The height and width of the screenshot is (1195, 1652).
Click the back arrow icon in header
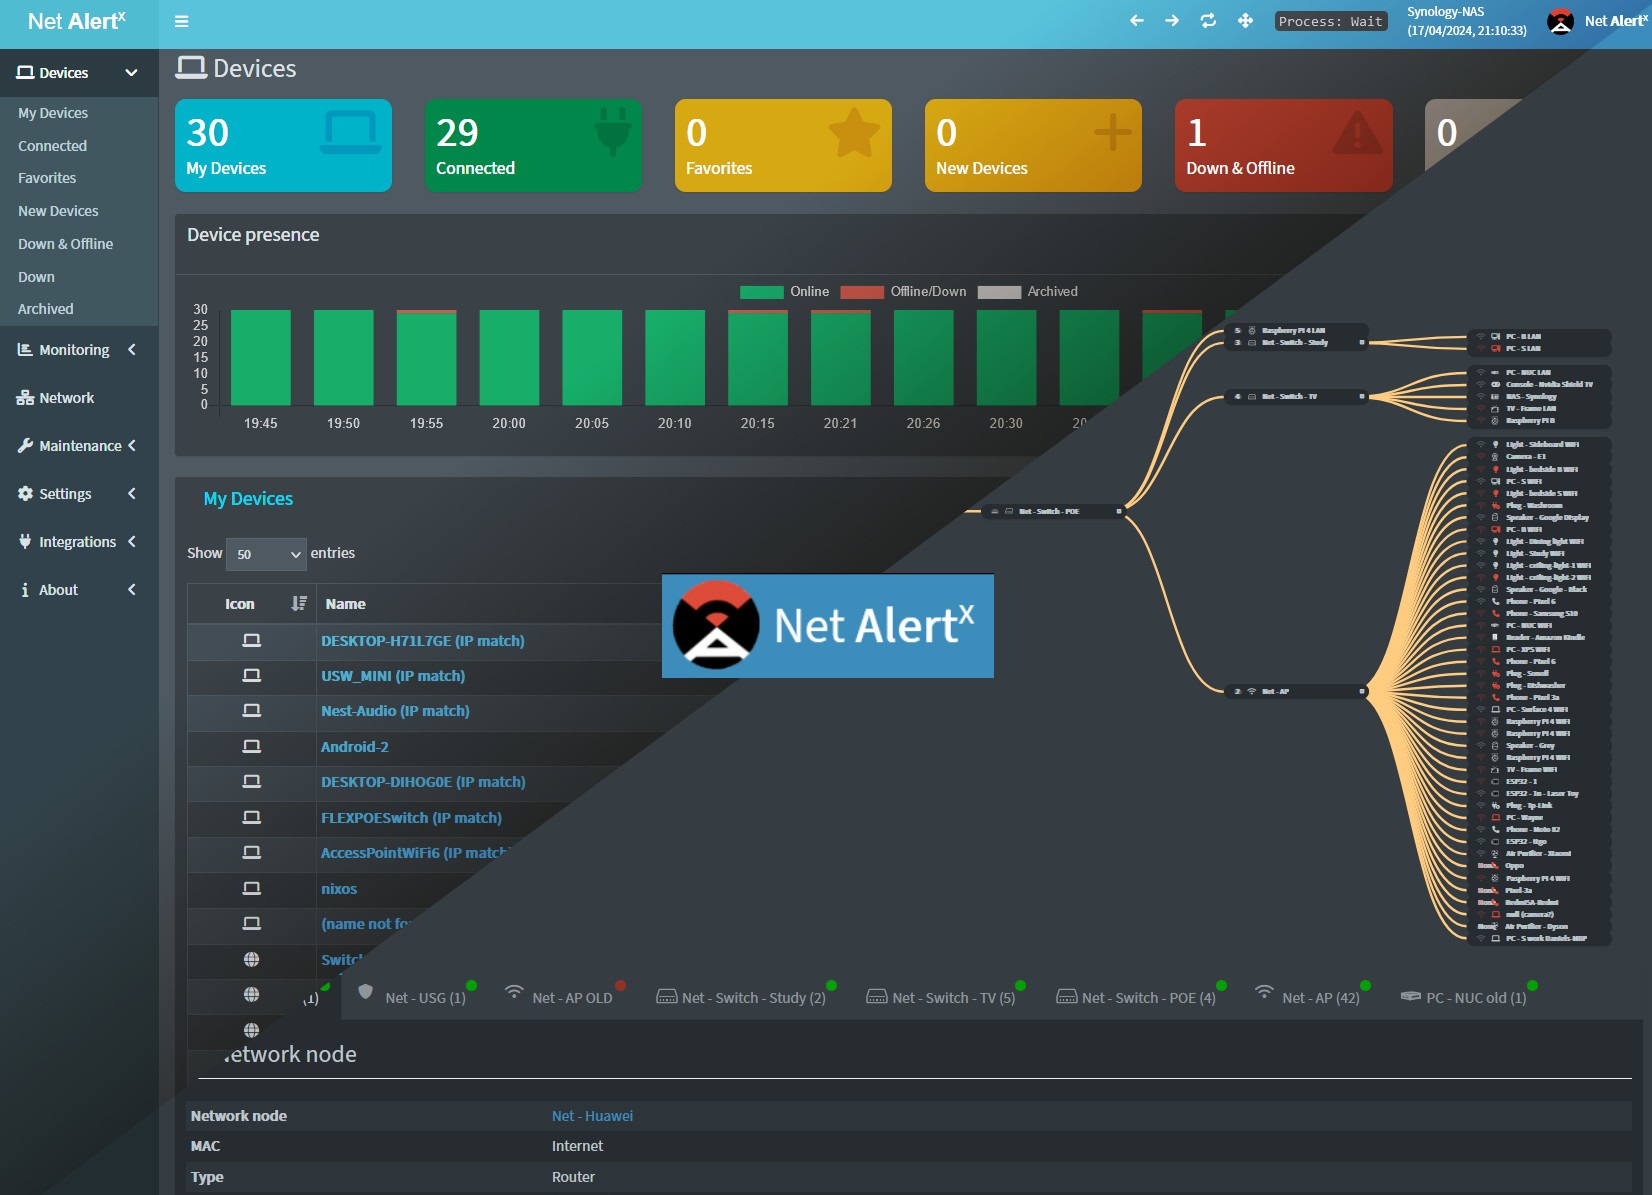coord(1137,21)
